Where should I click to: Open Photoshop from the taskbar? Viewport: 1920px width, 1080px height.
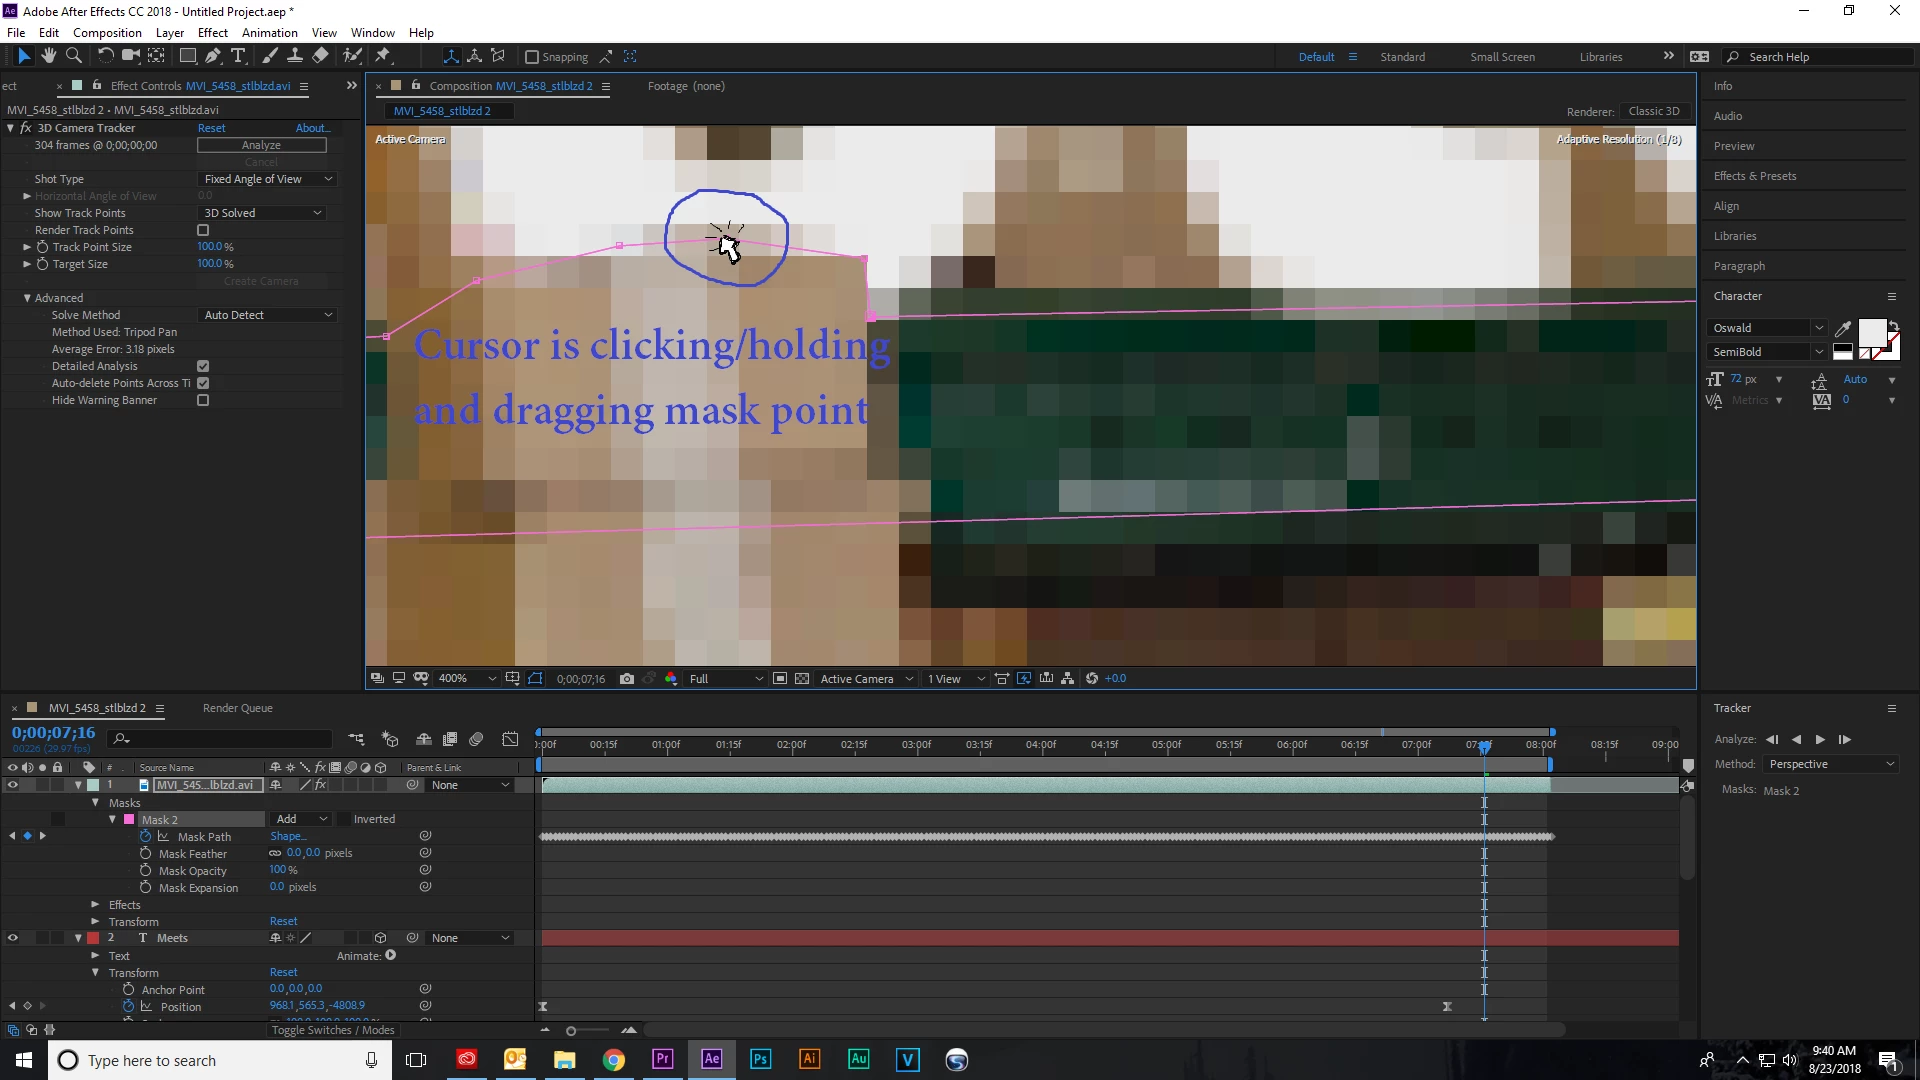coord(760,1060)
